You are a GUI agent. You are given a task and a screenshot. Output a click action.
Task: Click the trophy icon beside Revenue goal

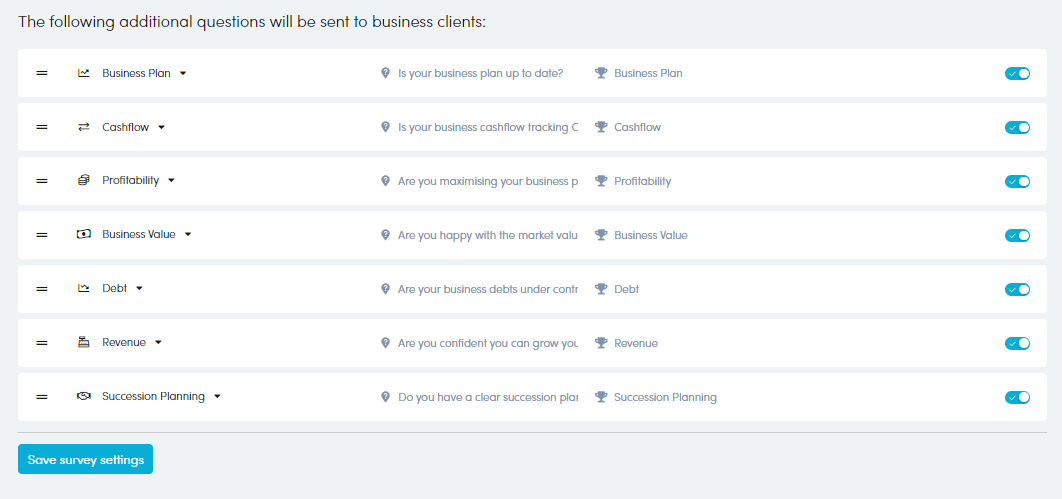(601, 343)
